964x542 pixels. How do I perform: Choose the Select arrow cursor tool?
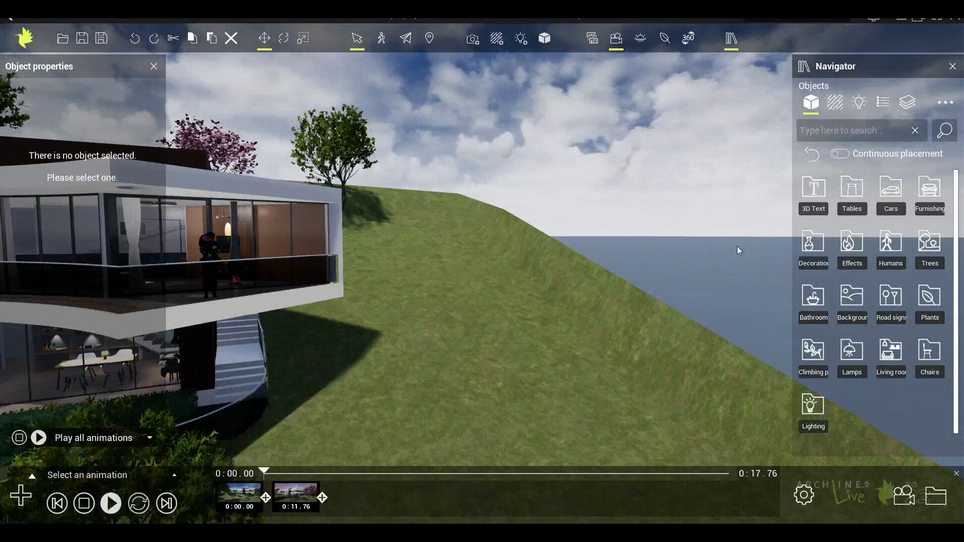[357, 38]
